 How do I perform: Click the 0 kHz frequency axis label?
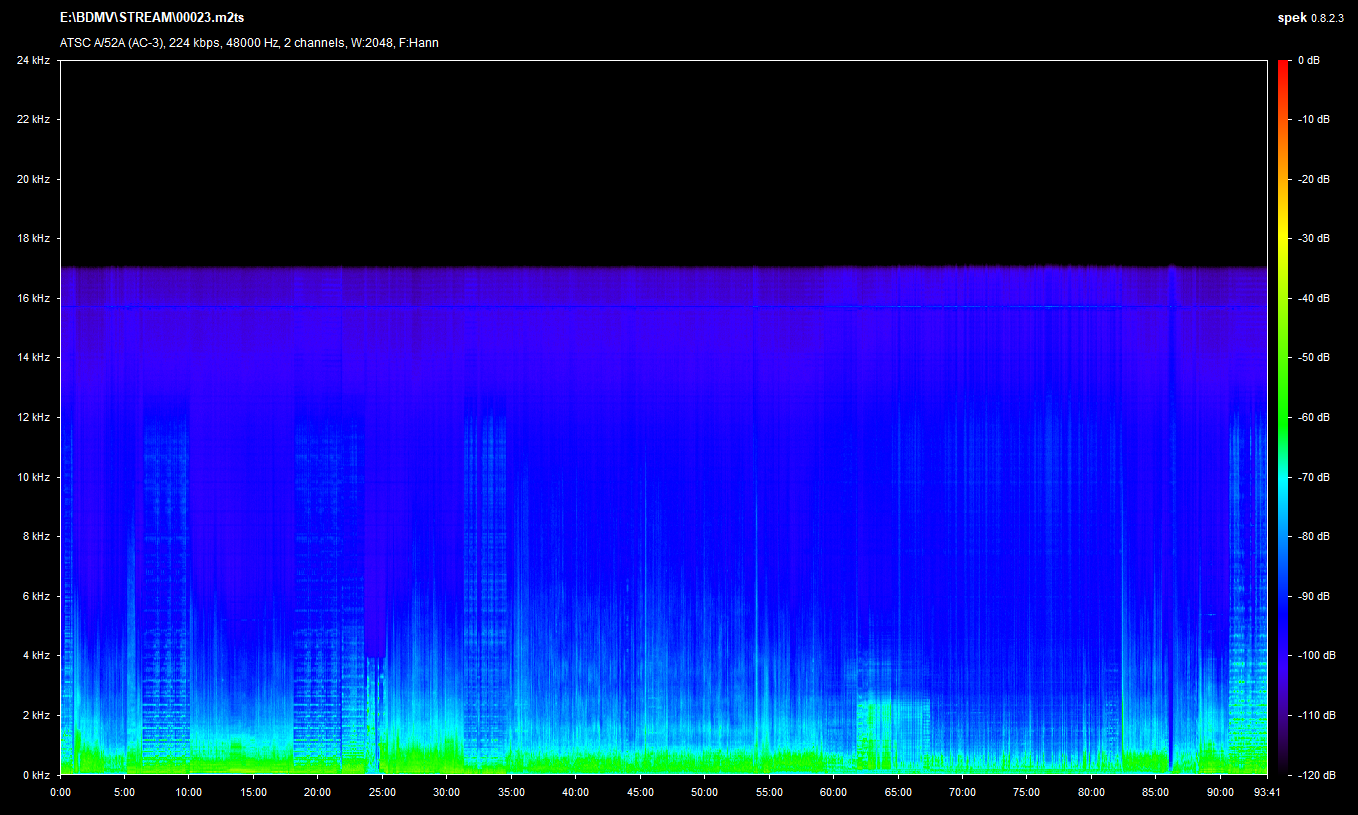point(36,775)
